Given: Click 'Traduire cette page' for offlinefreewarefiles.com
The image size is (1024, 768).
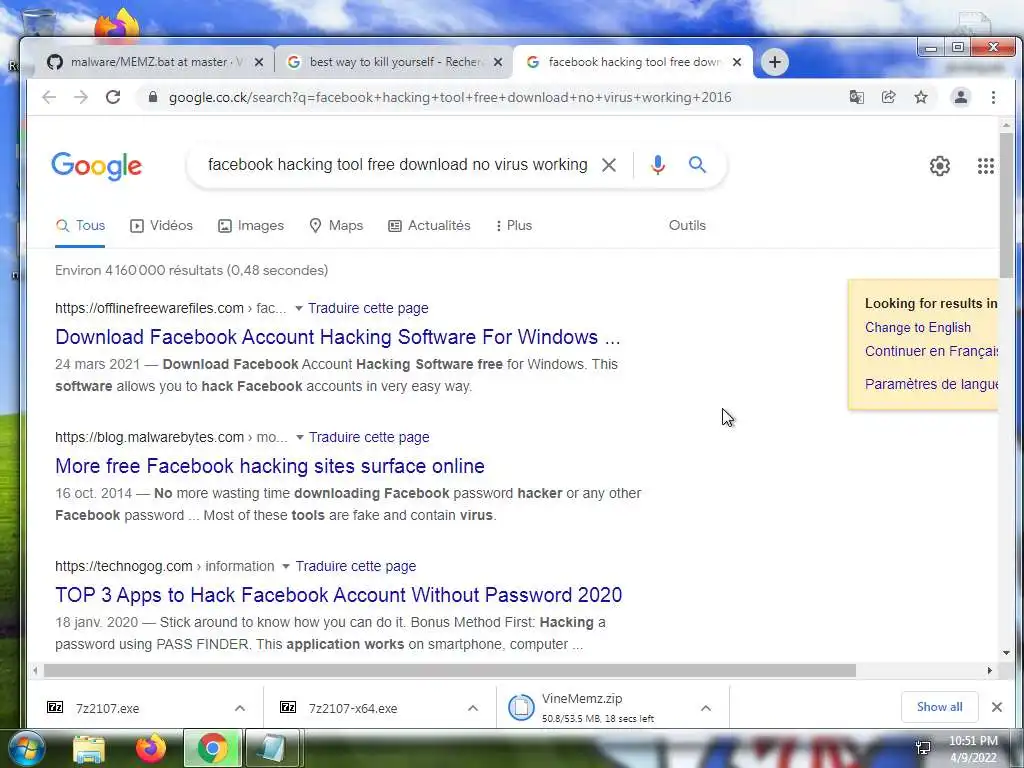Looking at the screenshot, I should pos(368,308).
